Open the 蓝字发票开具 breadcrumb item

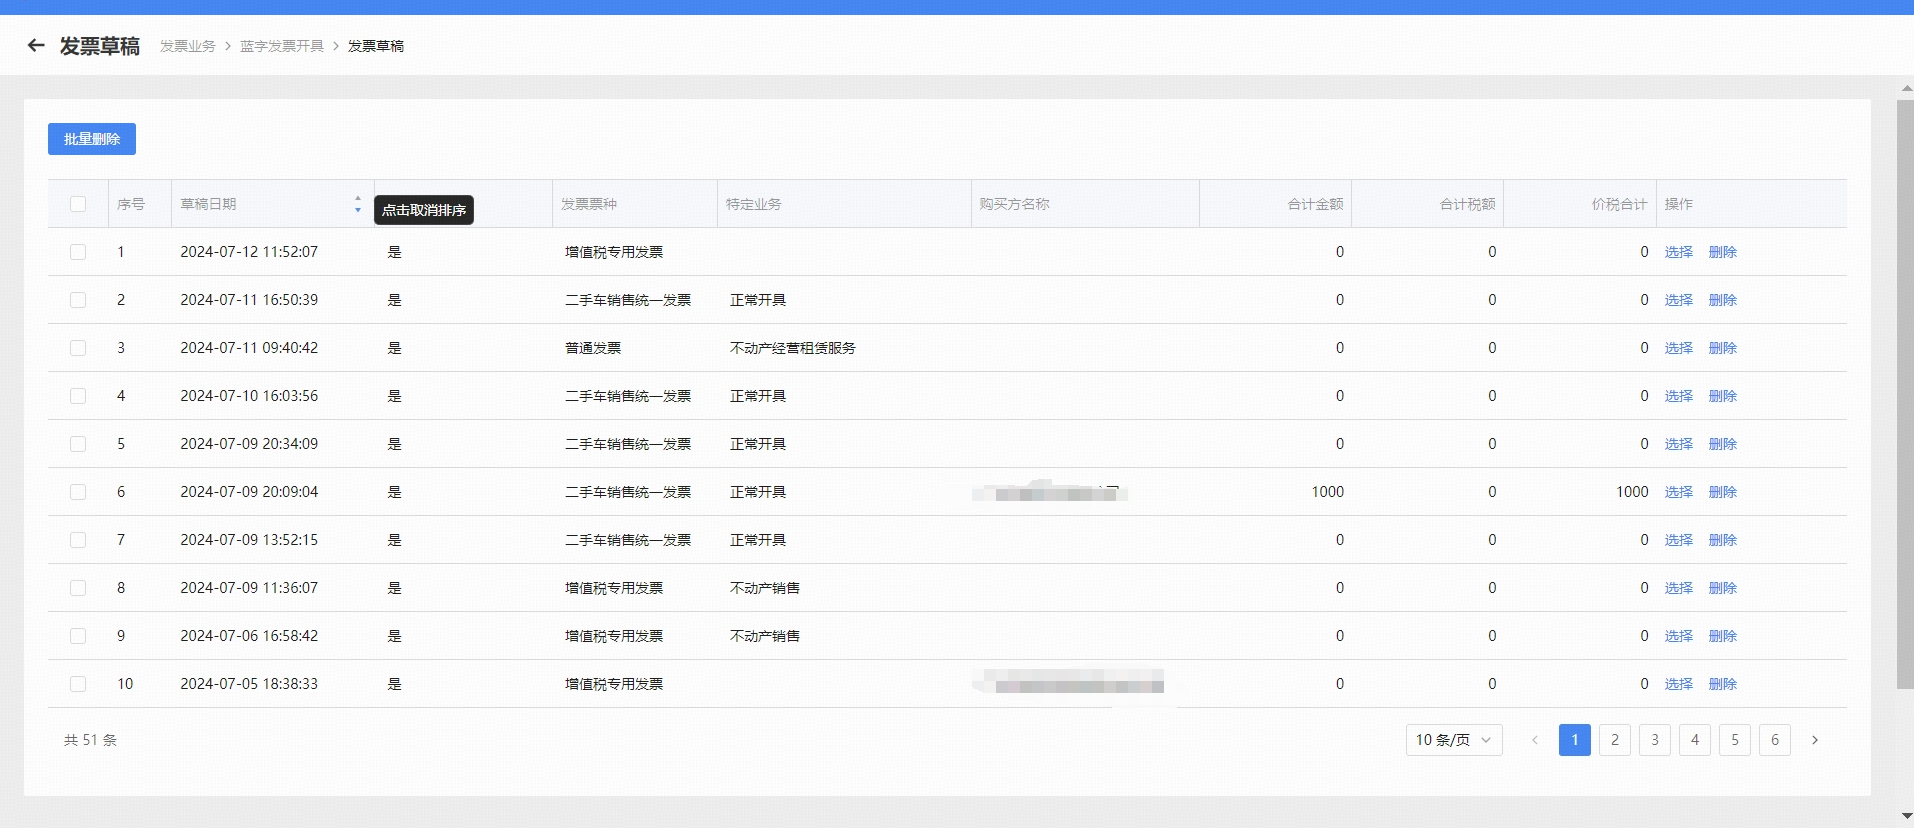pyautogui.click(x=282, y=46)
